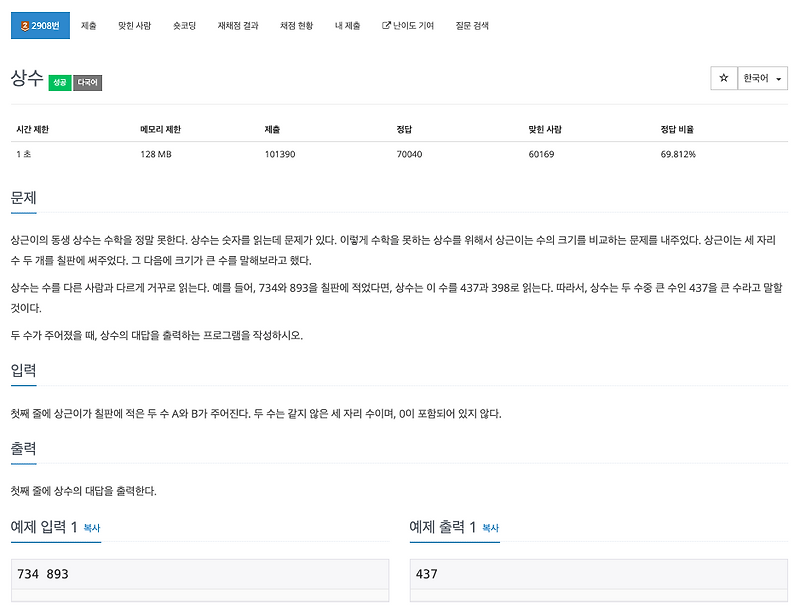800x615 pixels.
Task: Open the 한국어 language dropdown
Action: (x=759, y=78)
